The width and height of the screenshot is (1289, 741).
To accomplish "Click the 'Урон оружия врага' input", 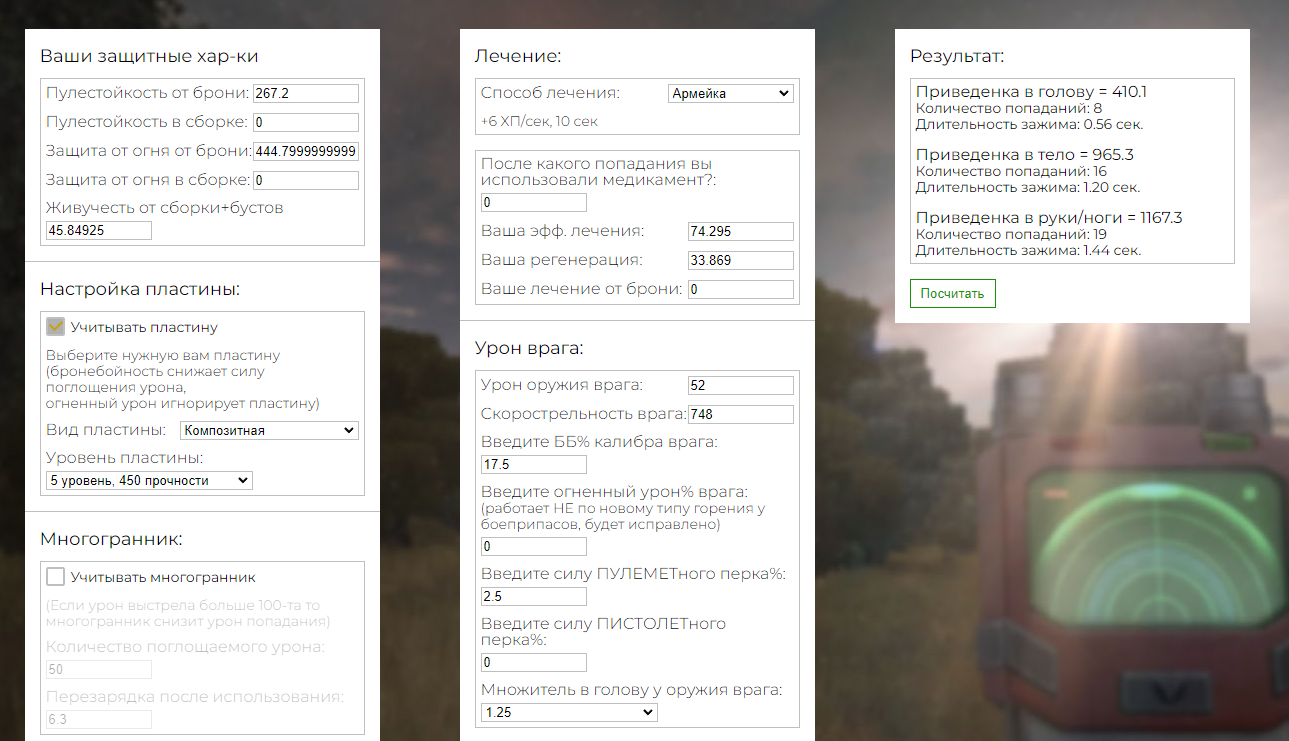I will (740, 385).
